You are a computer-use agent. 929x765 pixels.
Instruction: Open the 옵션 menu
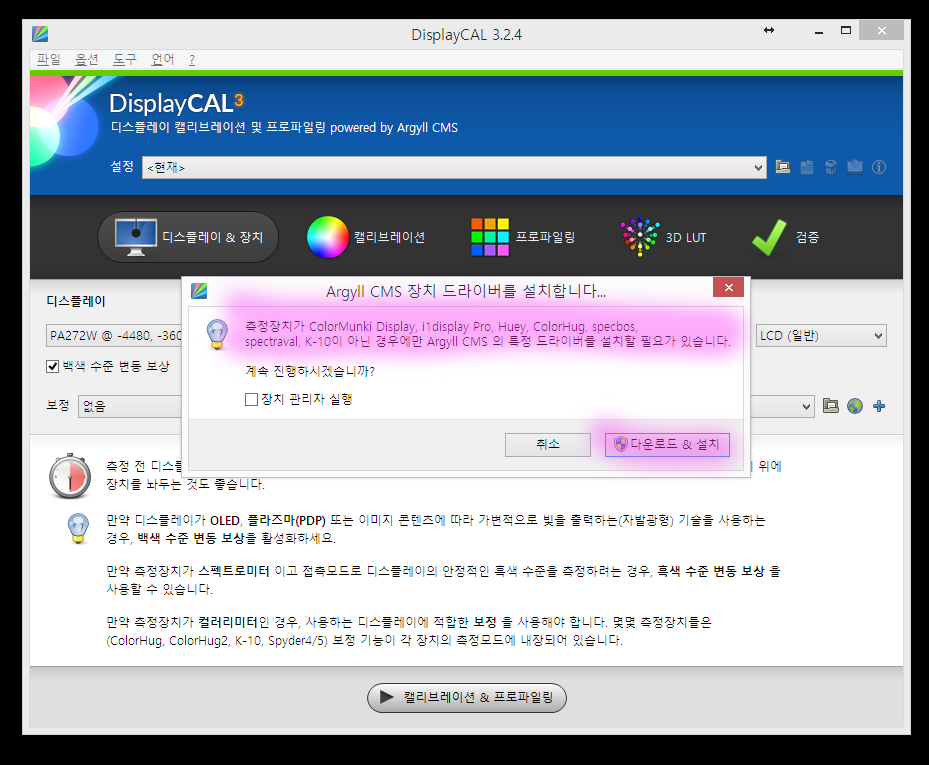[x=87, y=59]
